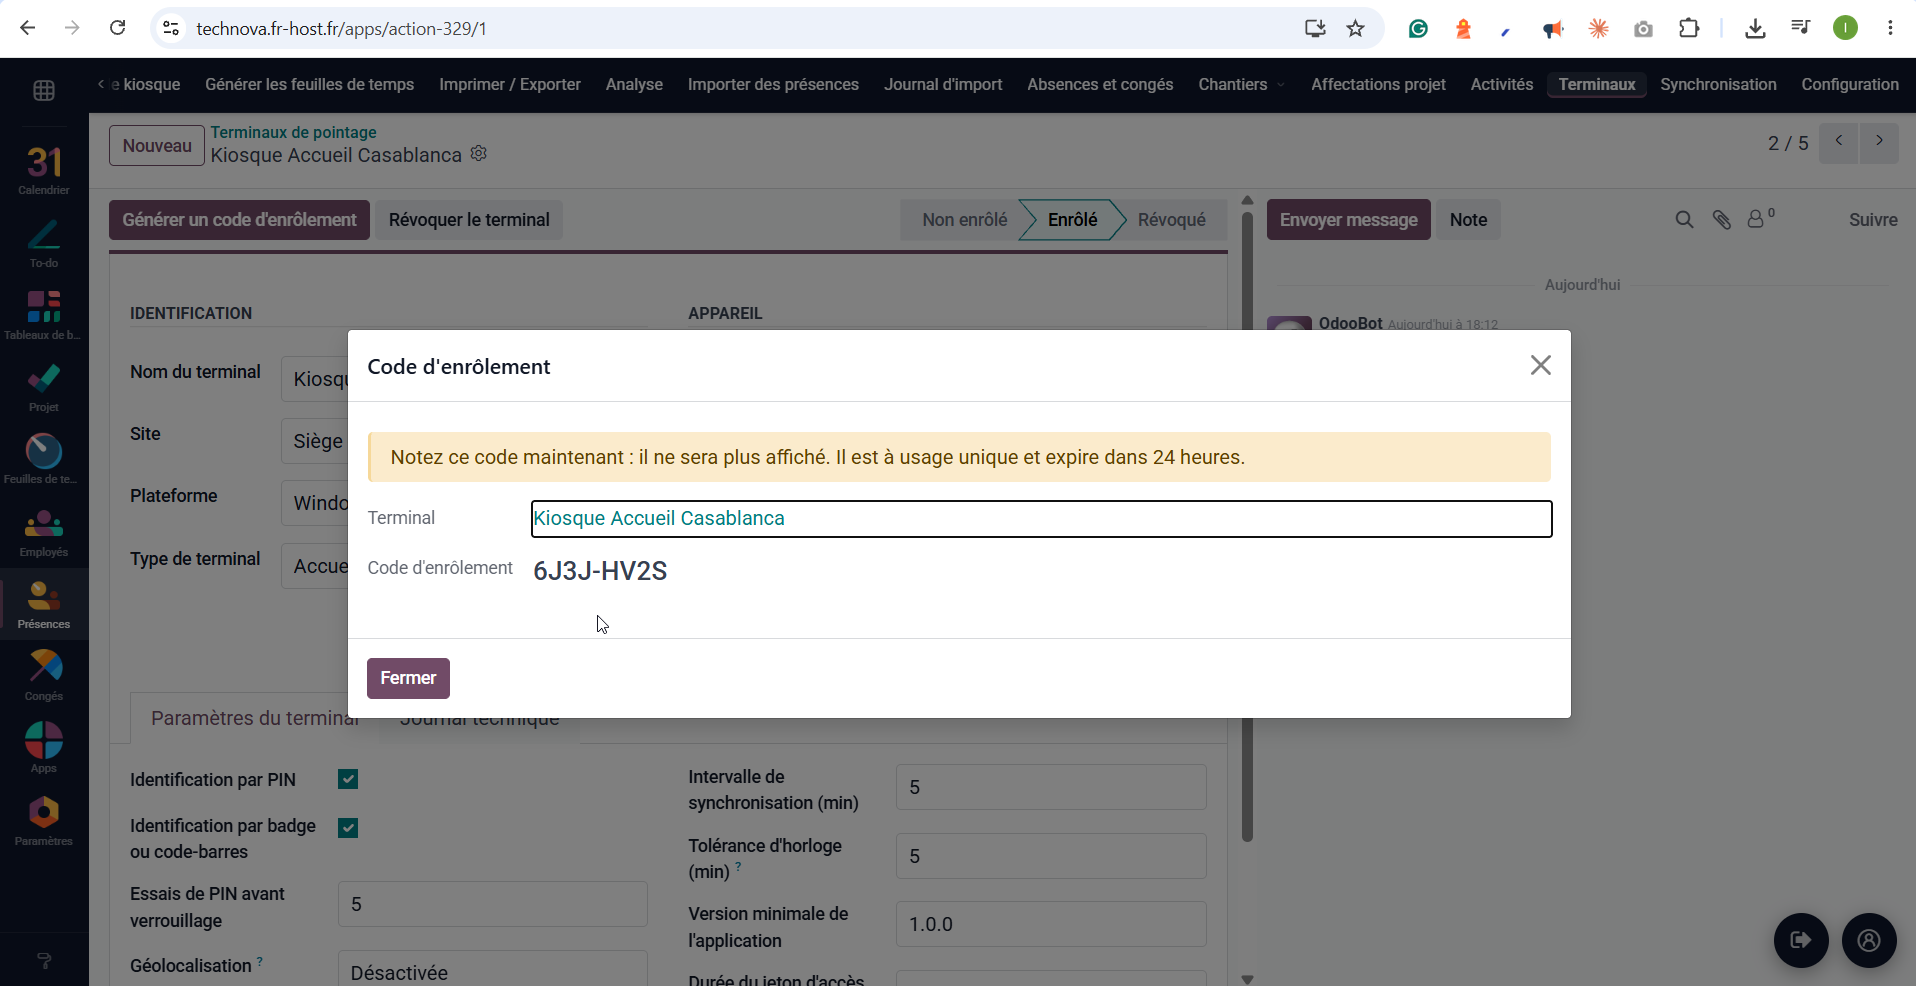The width and height of the screenshot is (1916, 986).
Task: Open Absences et congés menu
Action: [x=1100, y=85]
